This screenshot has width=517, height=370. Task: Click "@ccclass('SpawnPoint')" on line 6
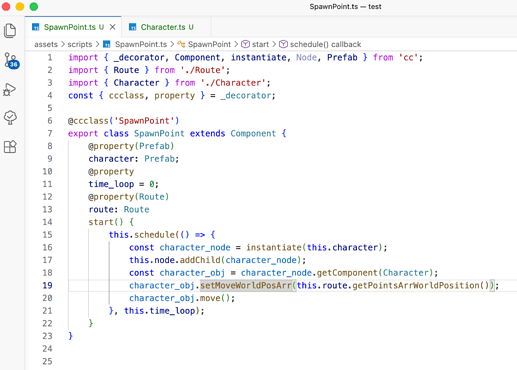[x=123, y=121]
